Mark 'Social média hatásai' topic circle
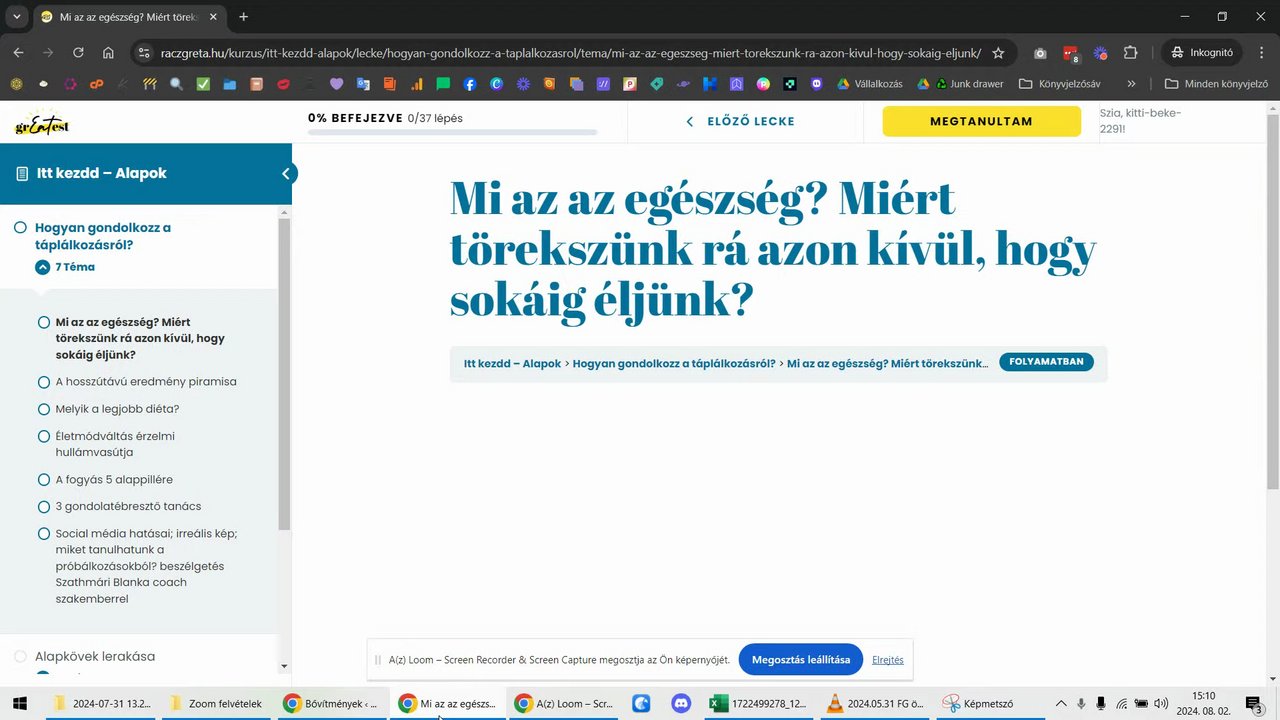 pyautogui.click(x=43, y=534)
